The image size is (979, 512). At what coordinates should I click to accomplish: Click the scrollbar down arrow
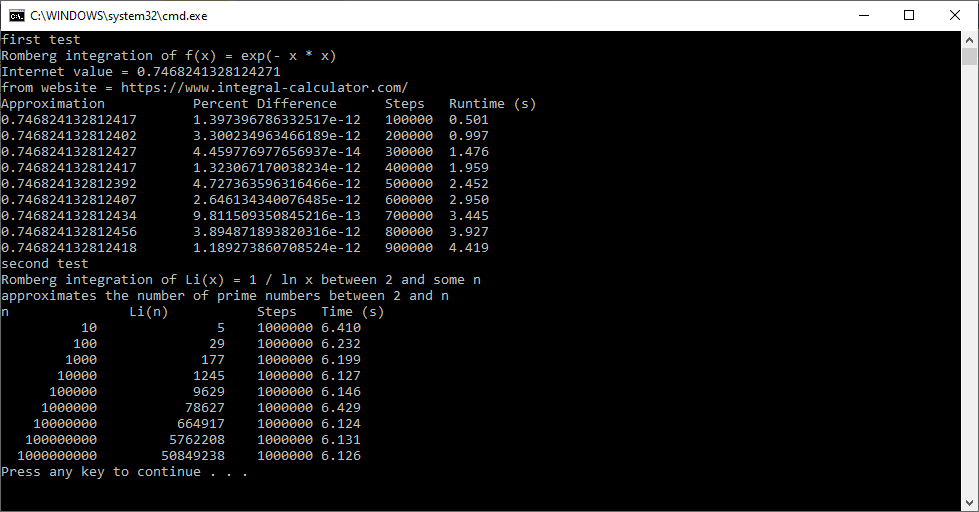point(969,502)
